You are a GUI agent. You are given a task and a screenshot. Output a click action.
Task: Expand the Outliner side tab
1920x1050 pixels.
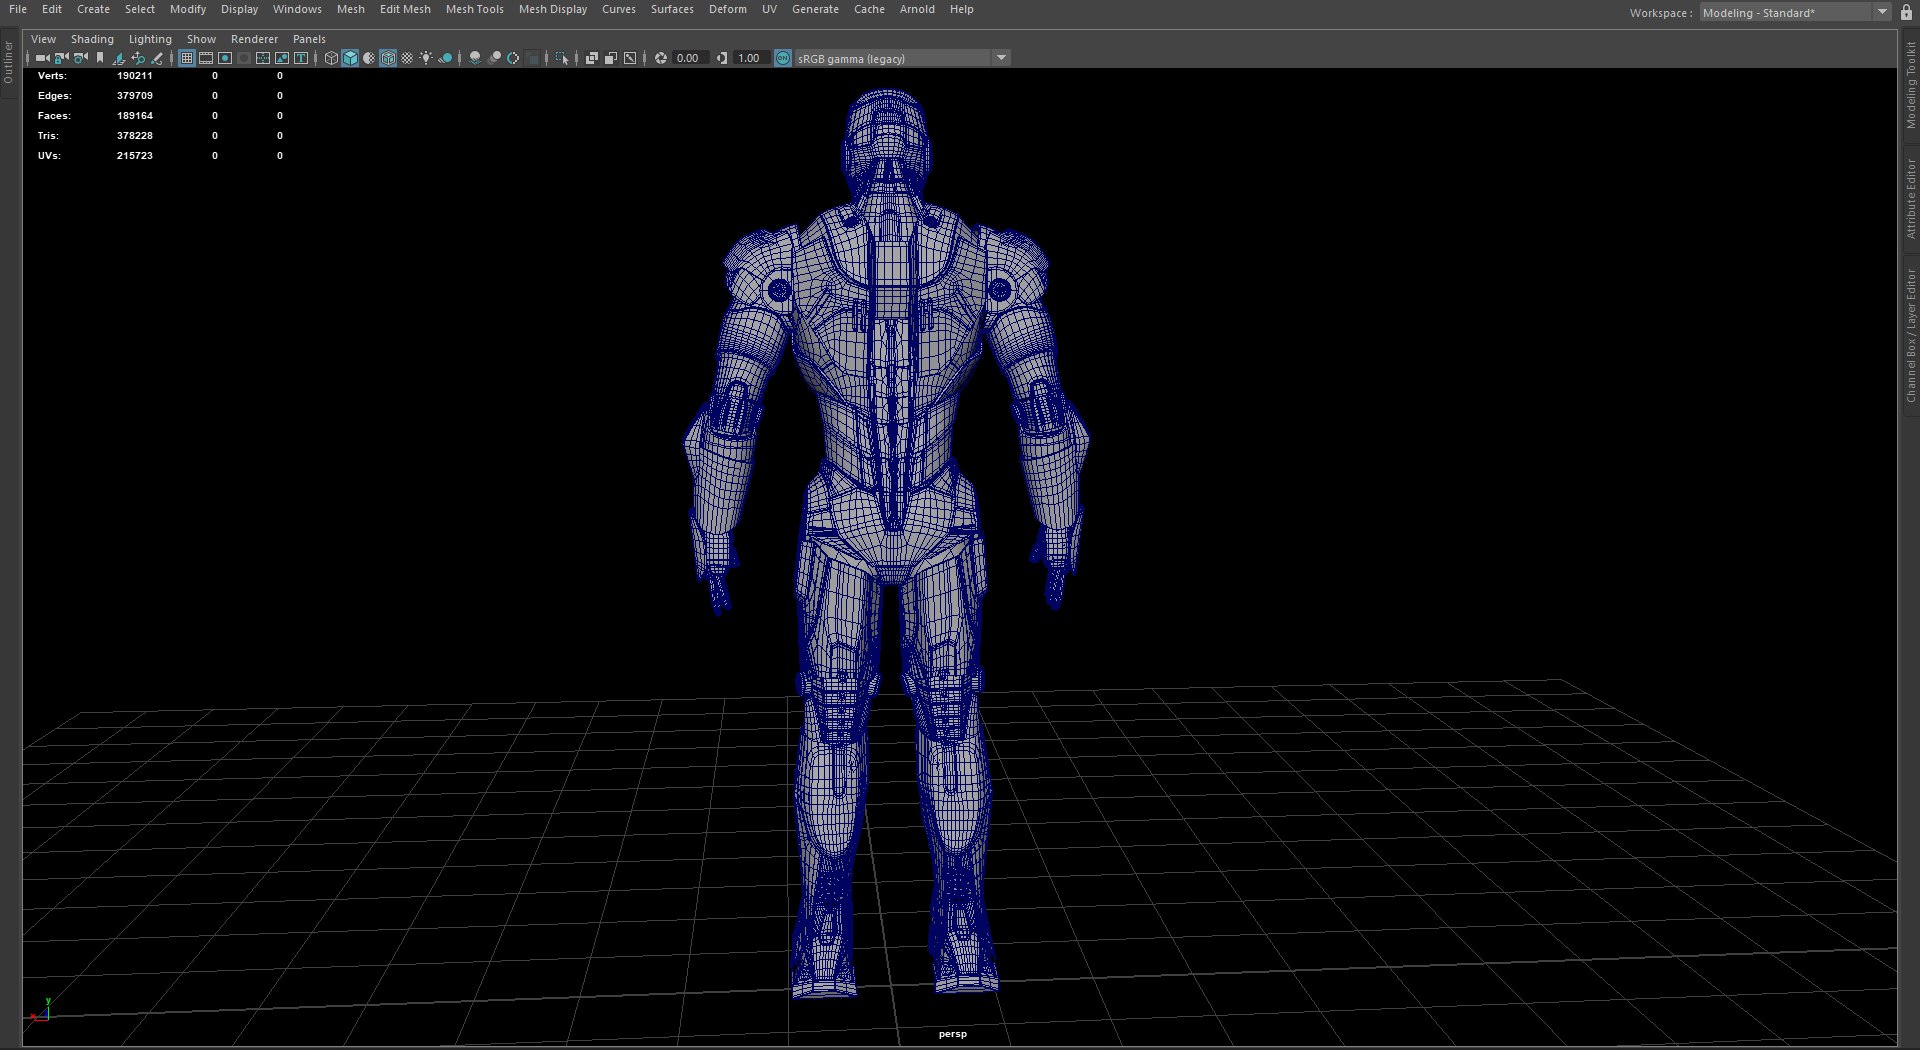tap(8, 62)
